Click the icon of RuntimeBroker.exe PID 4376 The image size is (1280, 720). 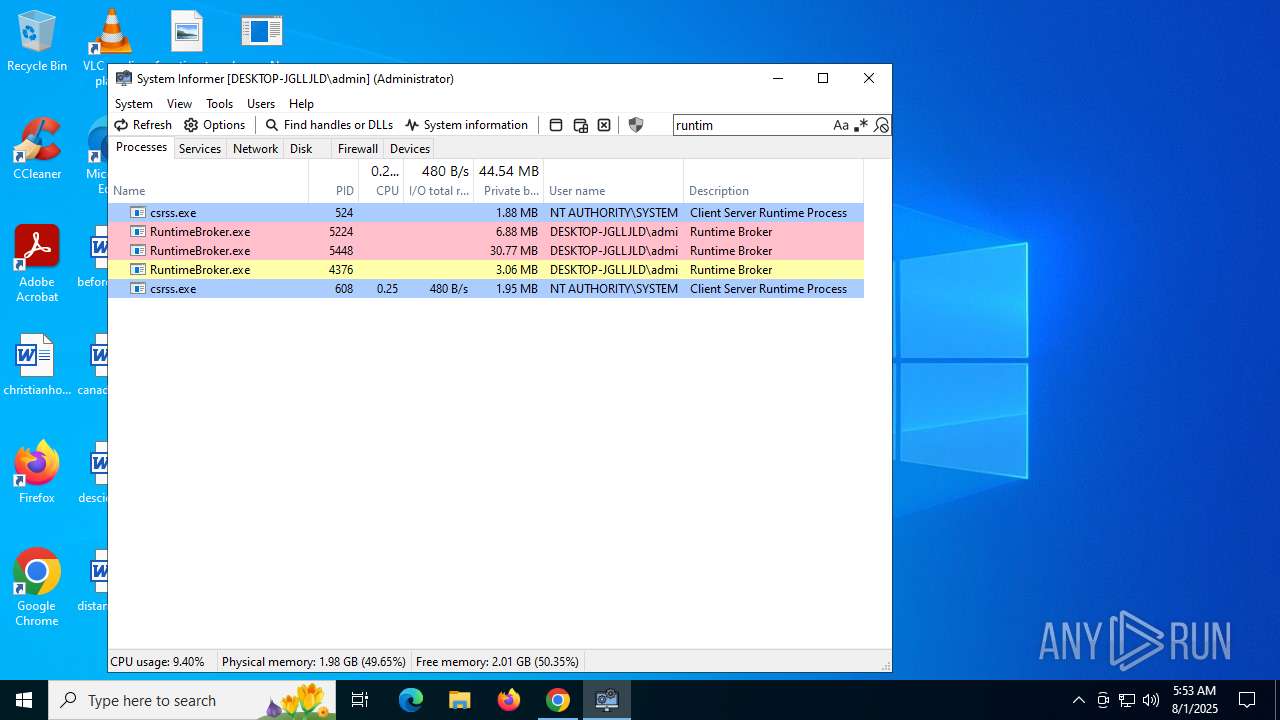pyautogui.click(x=138, y=270)
